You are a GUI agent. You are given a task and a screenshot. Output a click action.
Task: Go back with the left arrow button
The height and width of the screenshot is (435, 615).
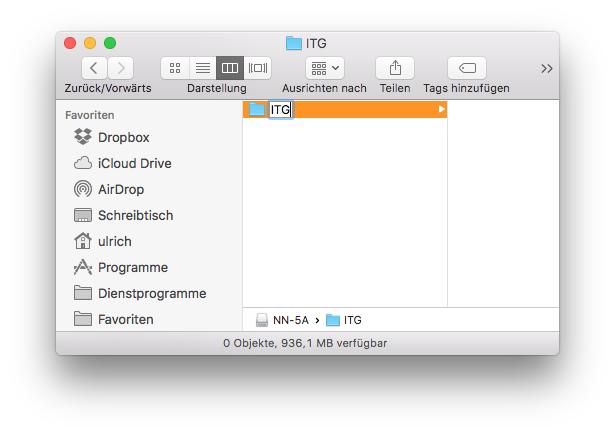94,68
